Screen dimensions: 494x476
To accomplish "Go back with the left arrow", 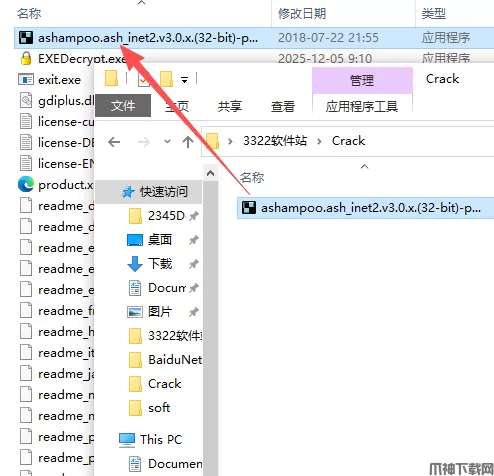I will 114,142.
